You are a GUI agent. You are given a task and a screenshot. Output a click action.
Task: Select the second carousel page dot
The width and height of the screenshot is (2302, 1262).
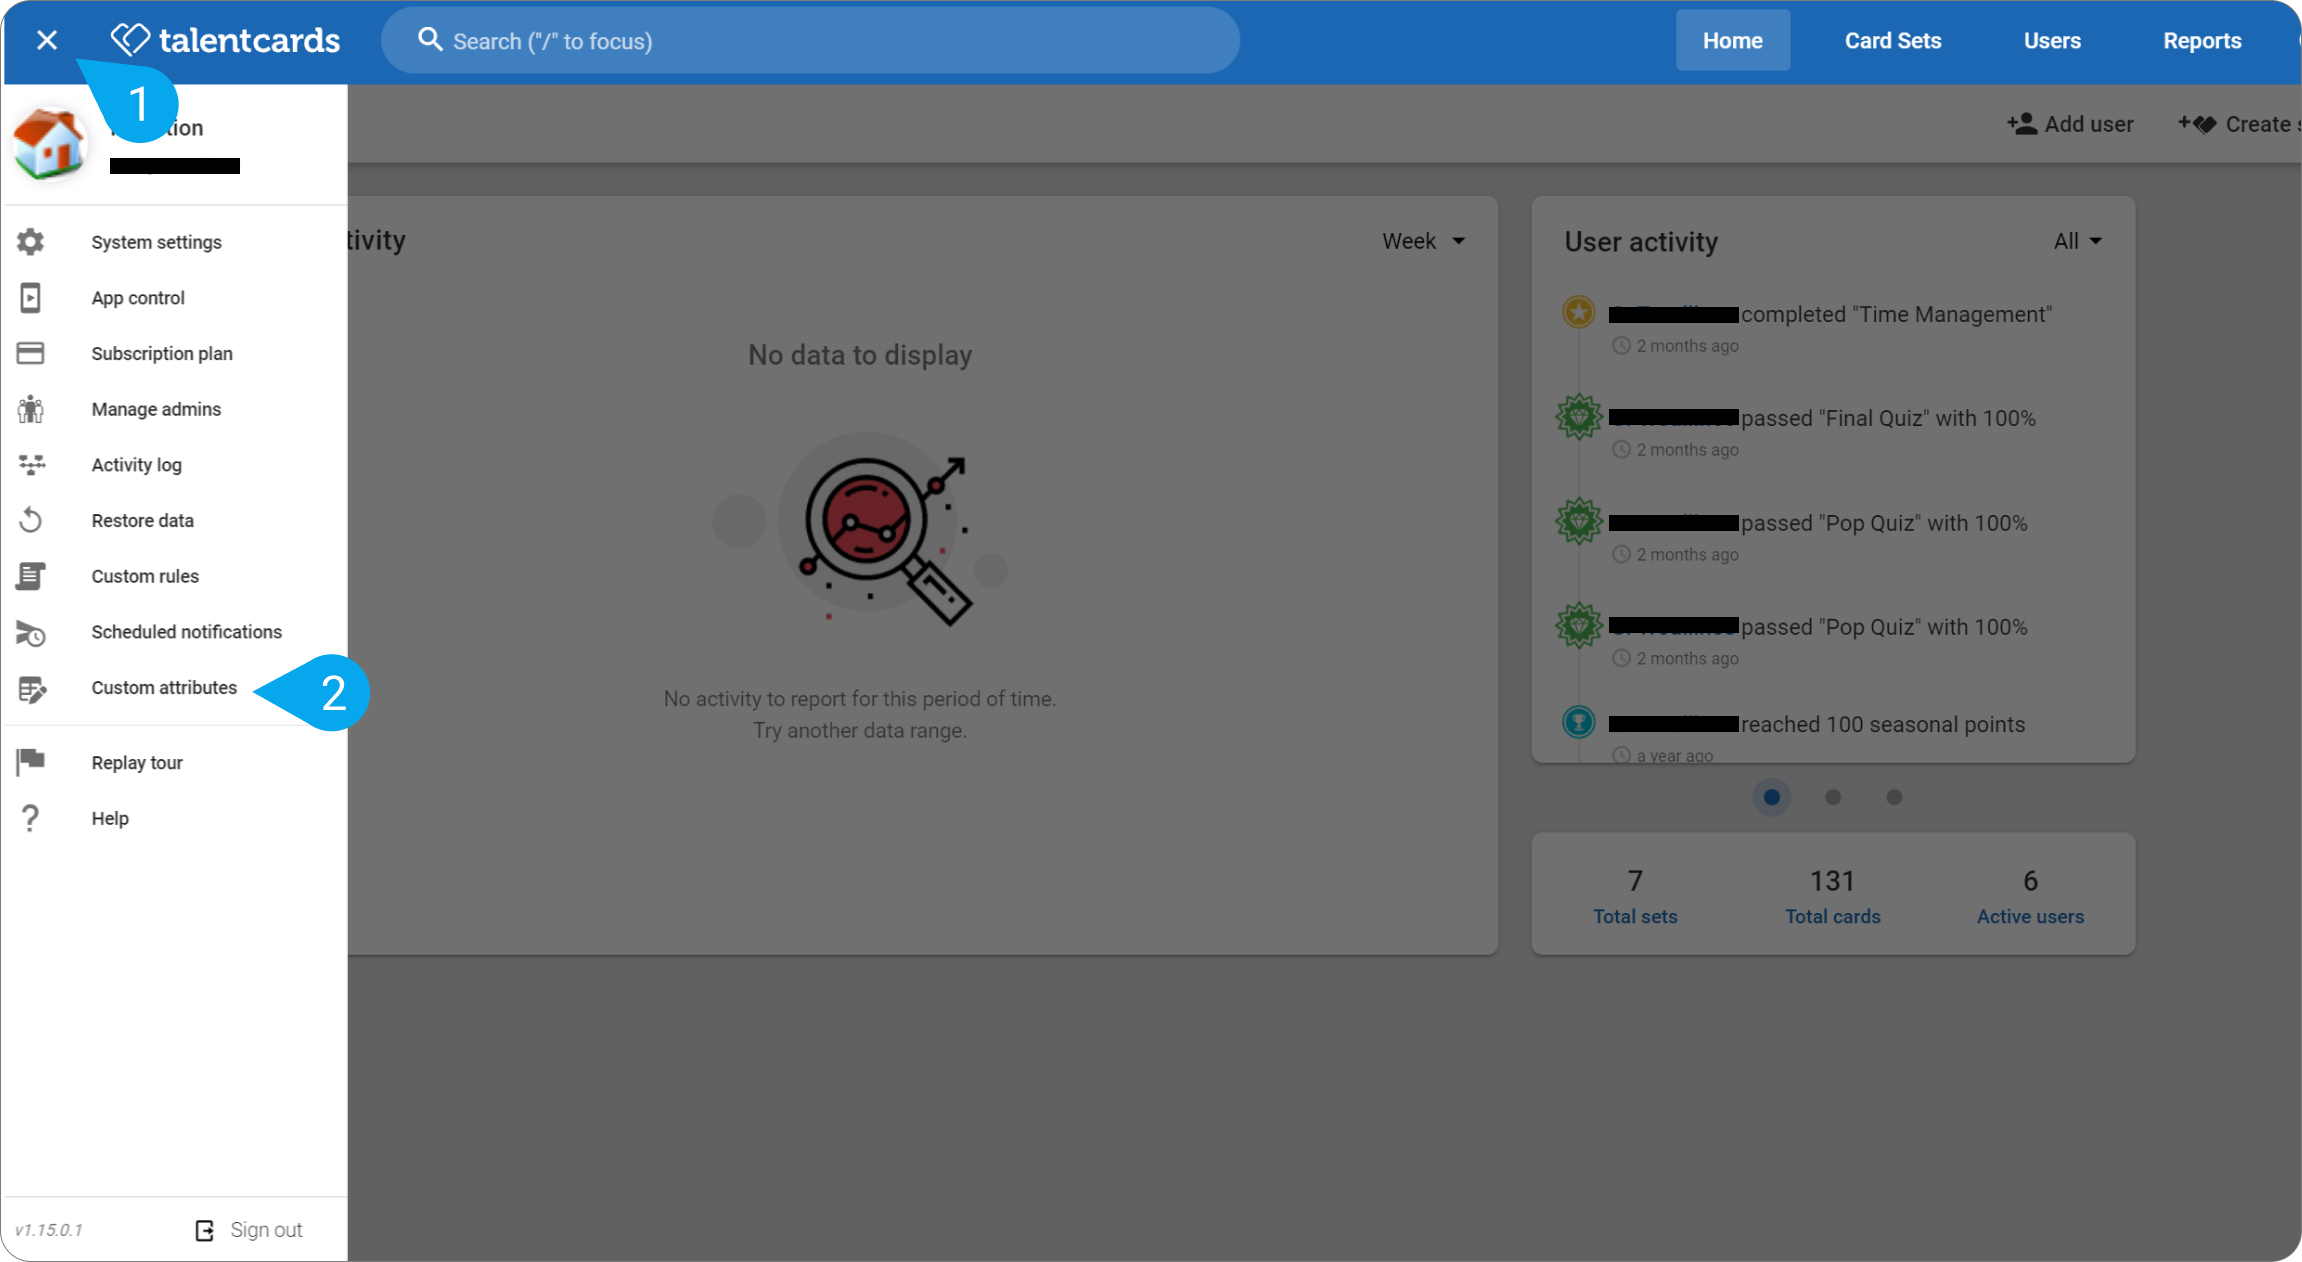click(1833, 797)
